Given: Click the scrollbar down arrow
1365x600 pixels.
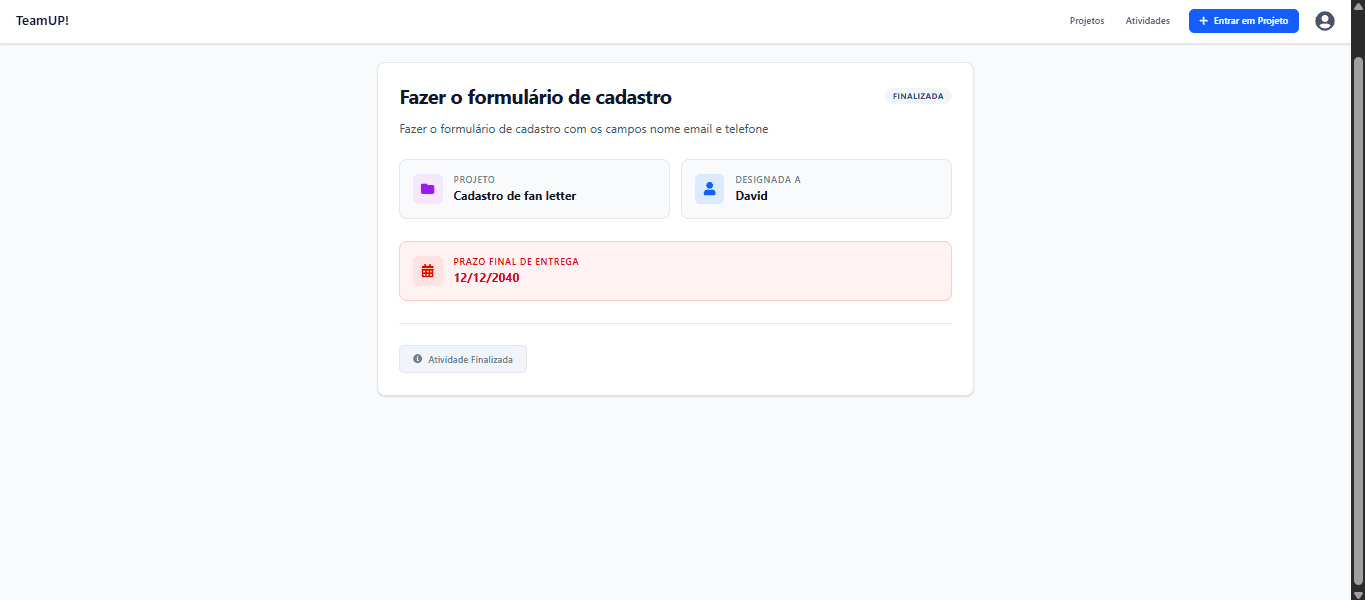Looking at the screenshot, I should tap(1358, 593).
